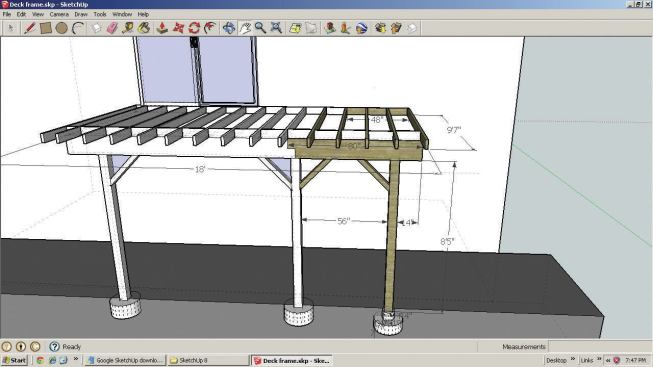Open the Help menu
The height and width of the screenshot is (367, 653).
[x=143, y=14]
